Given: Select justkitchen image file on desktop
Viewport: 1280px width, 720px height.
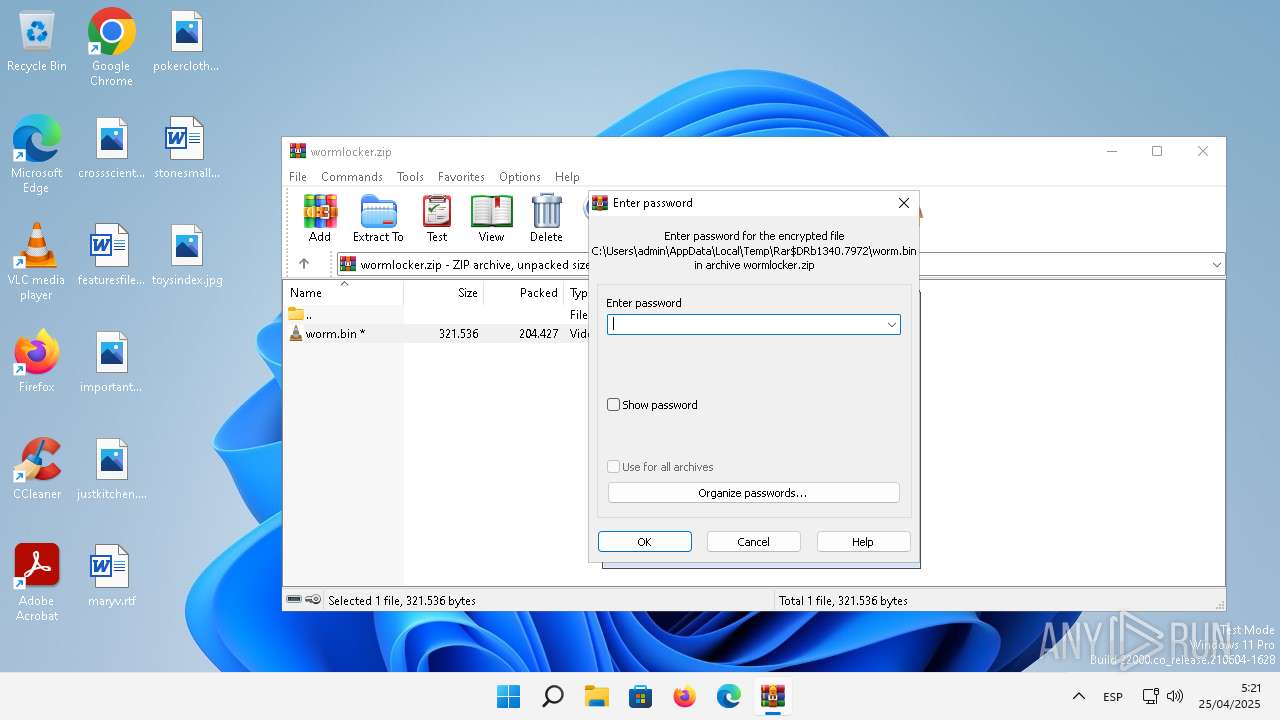Looking at the screenshot, I should point(111,469).
